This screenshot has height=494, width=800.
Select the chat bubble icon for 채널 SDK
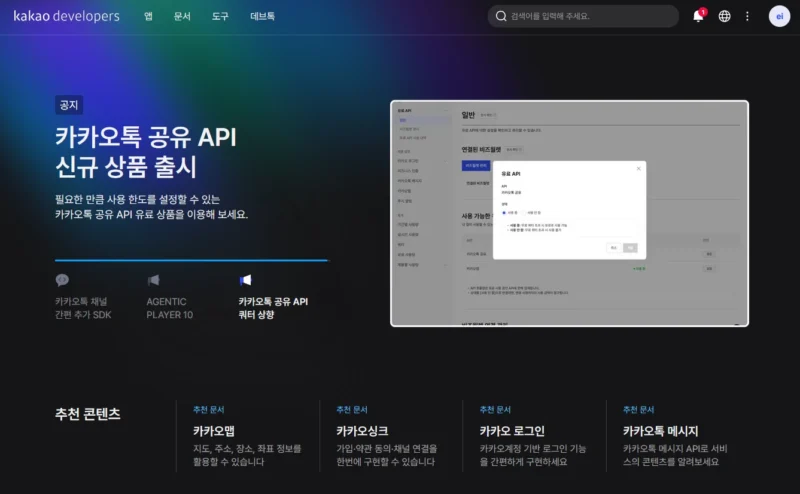62,280
